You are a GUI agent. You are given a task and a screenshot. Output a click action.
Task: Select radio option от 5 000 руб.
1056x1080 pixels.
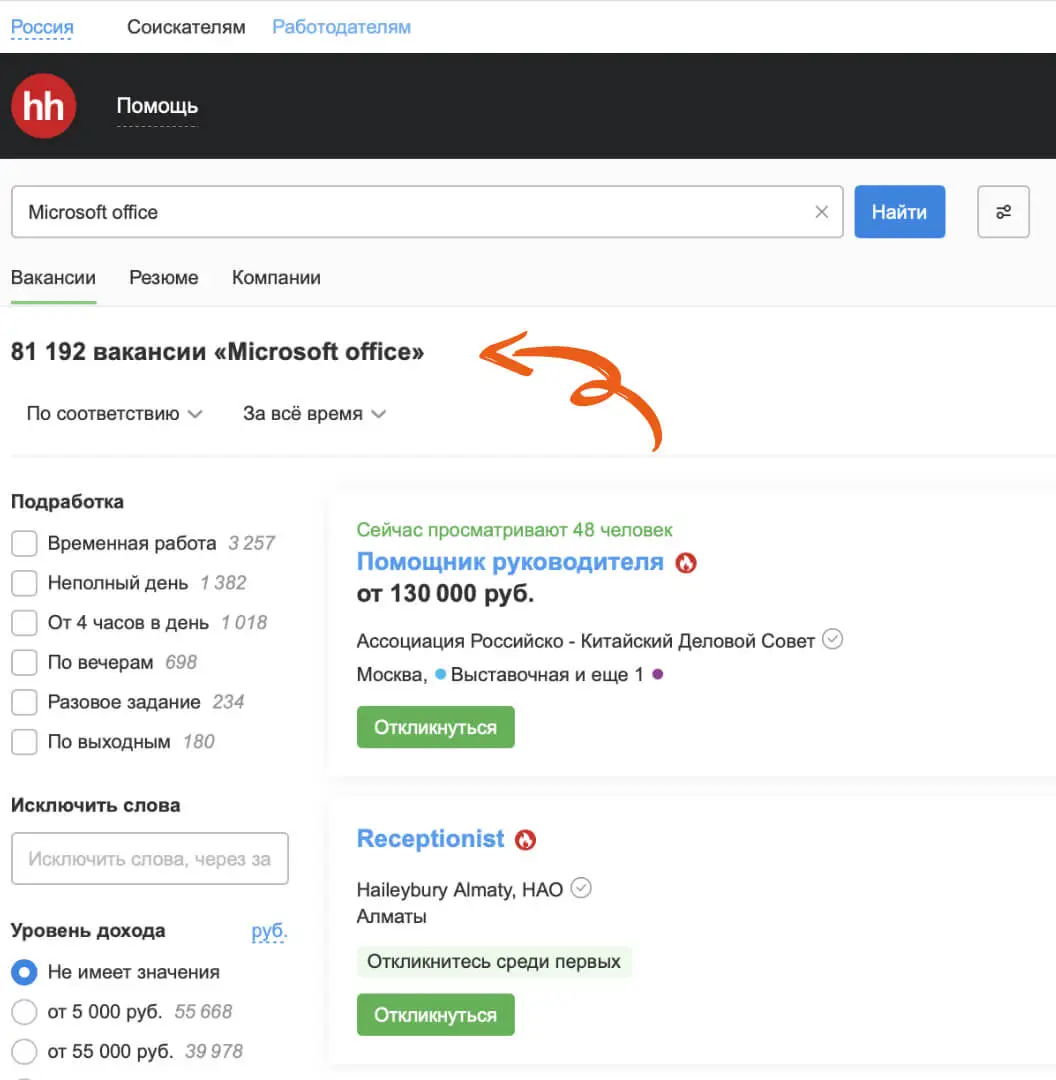click(24, 1012)
